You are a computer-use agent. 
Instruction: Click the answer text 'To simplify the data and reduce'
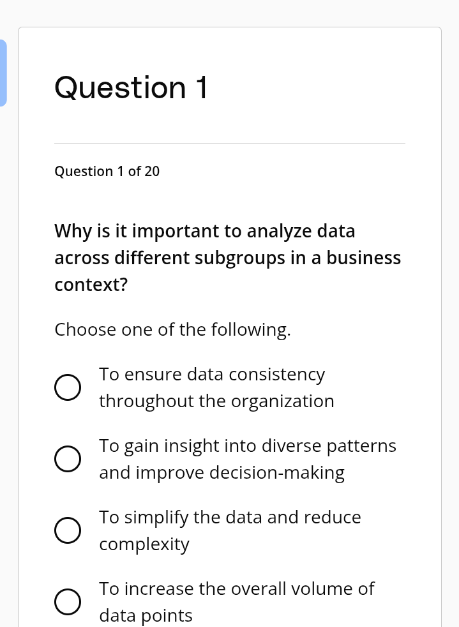pos(230,517)
